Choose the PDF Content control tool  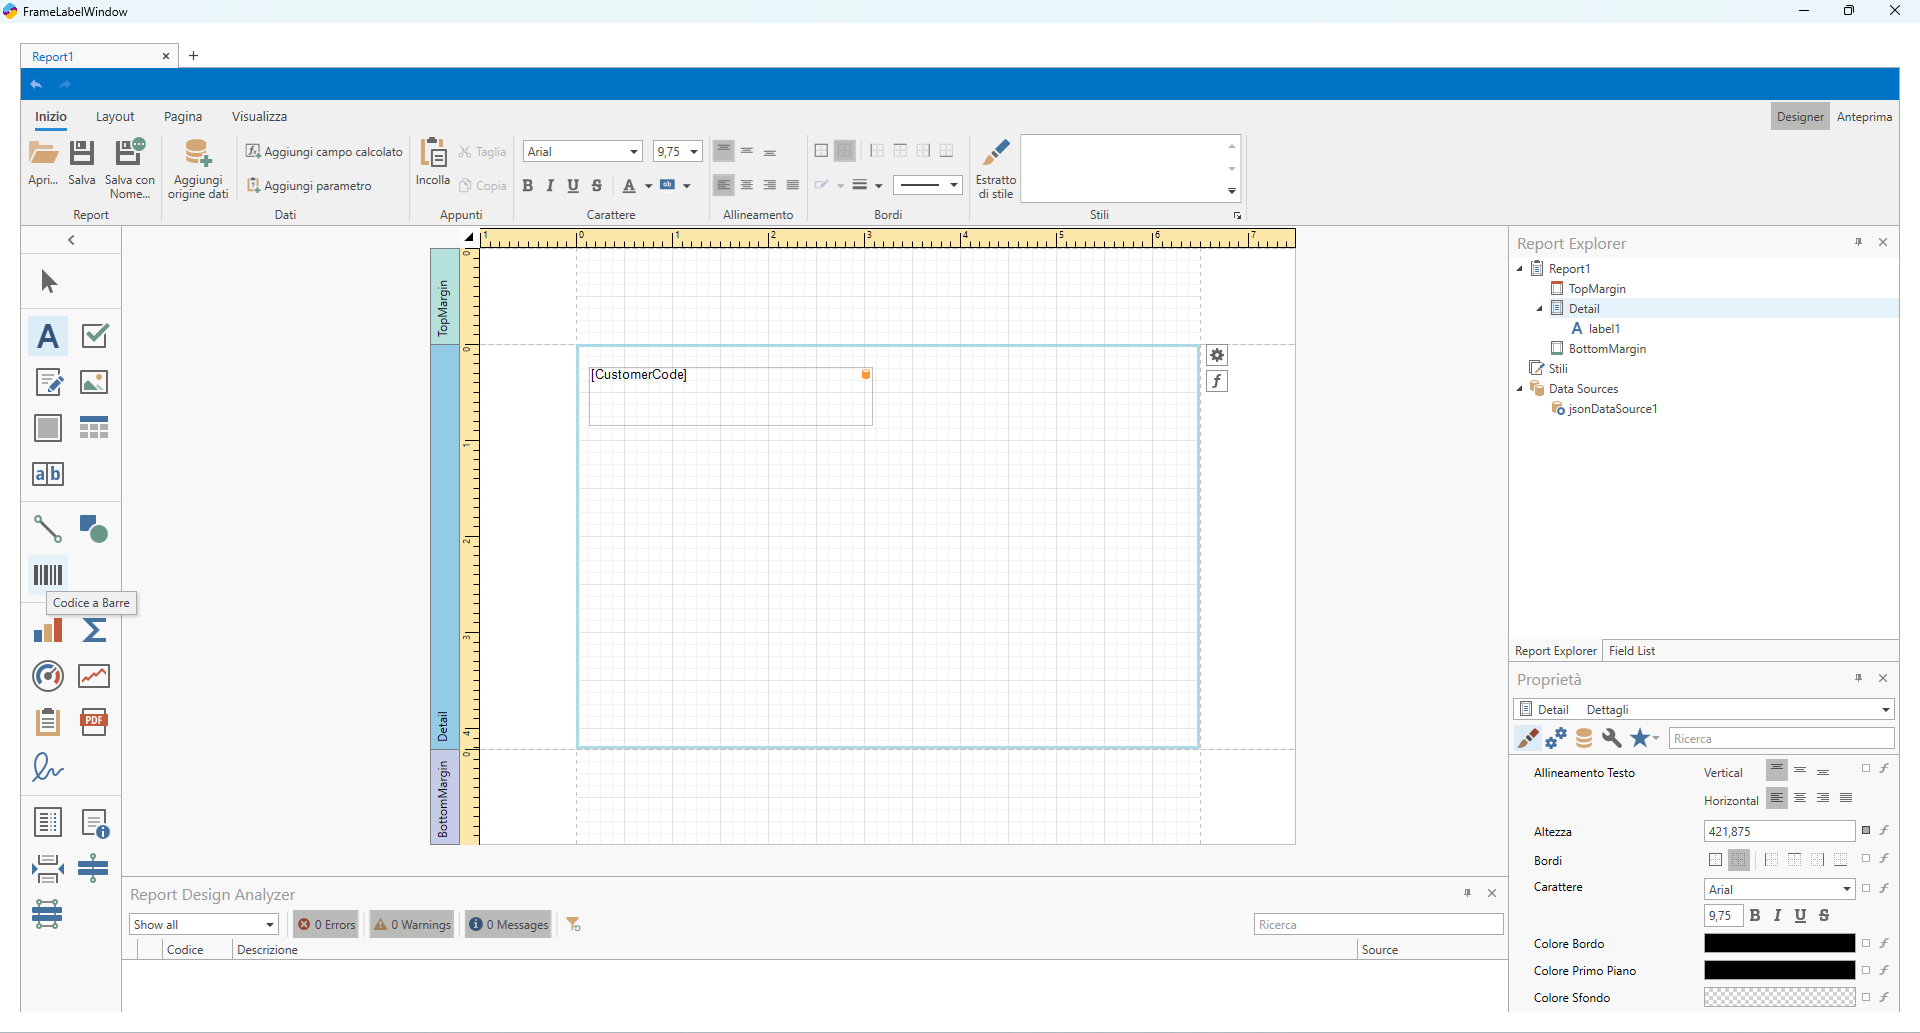(x=94, y=722)
